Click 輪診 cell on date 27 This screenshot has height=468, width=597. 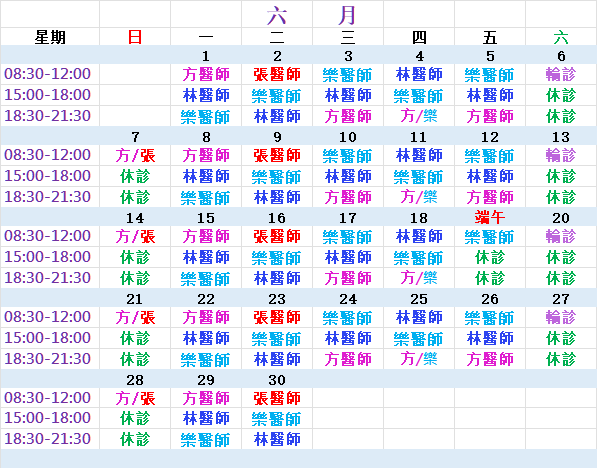click(x=561, y=317)
